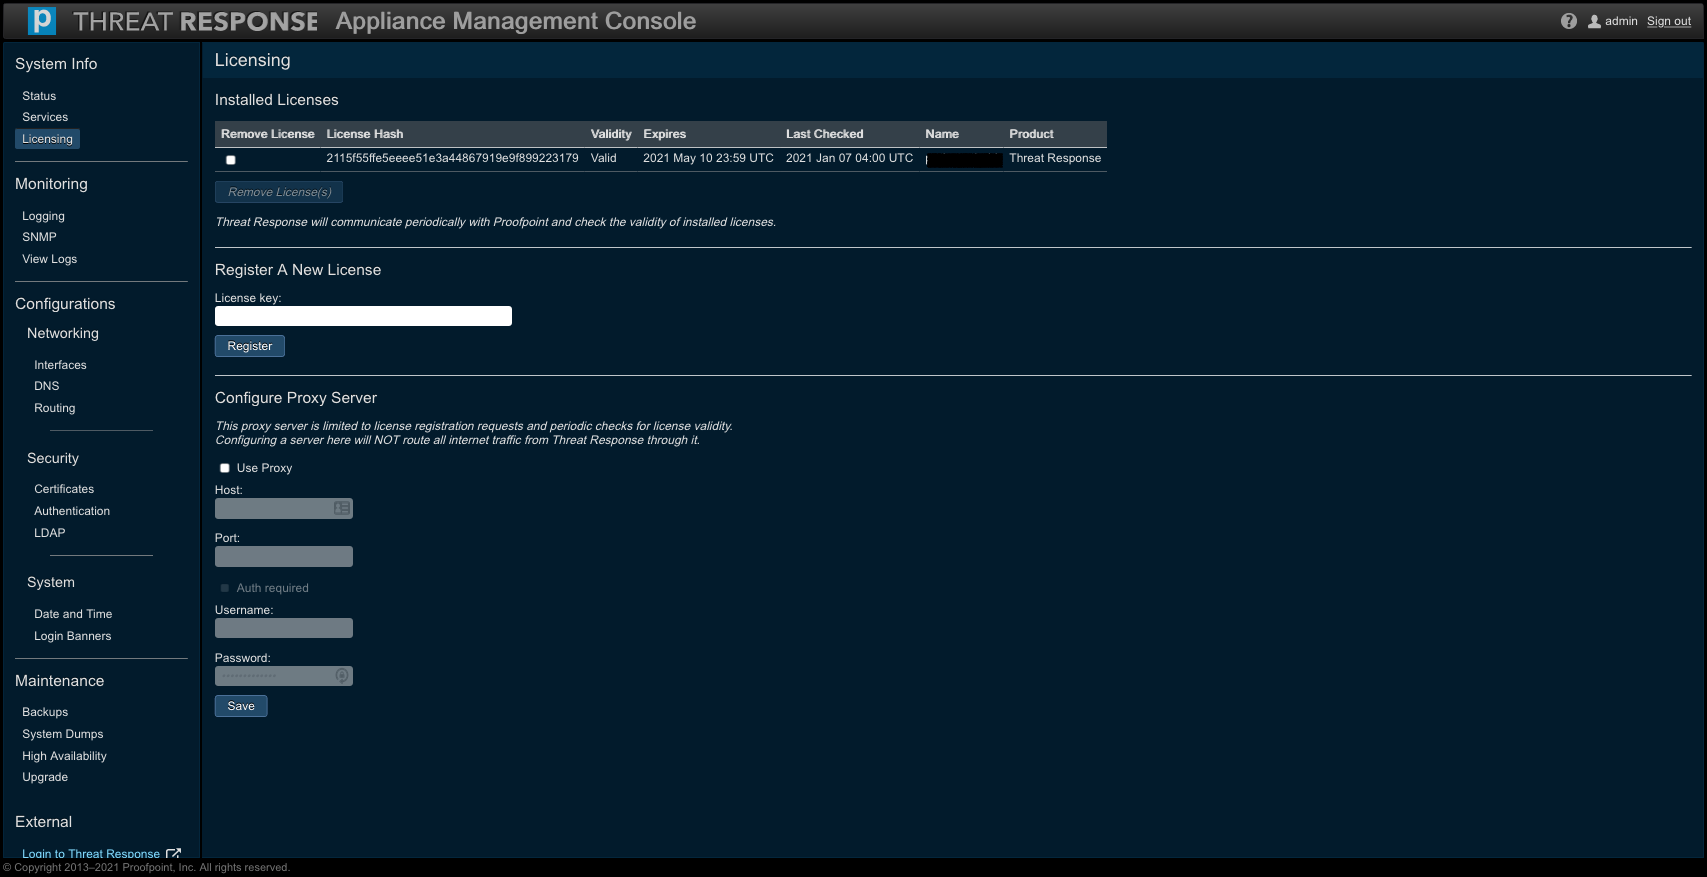Click the admin user icon

tap(1594, 21)
